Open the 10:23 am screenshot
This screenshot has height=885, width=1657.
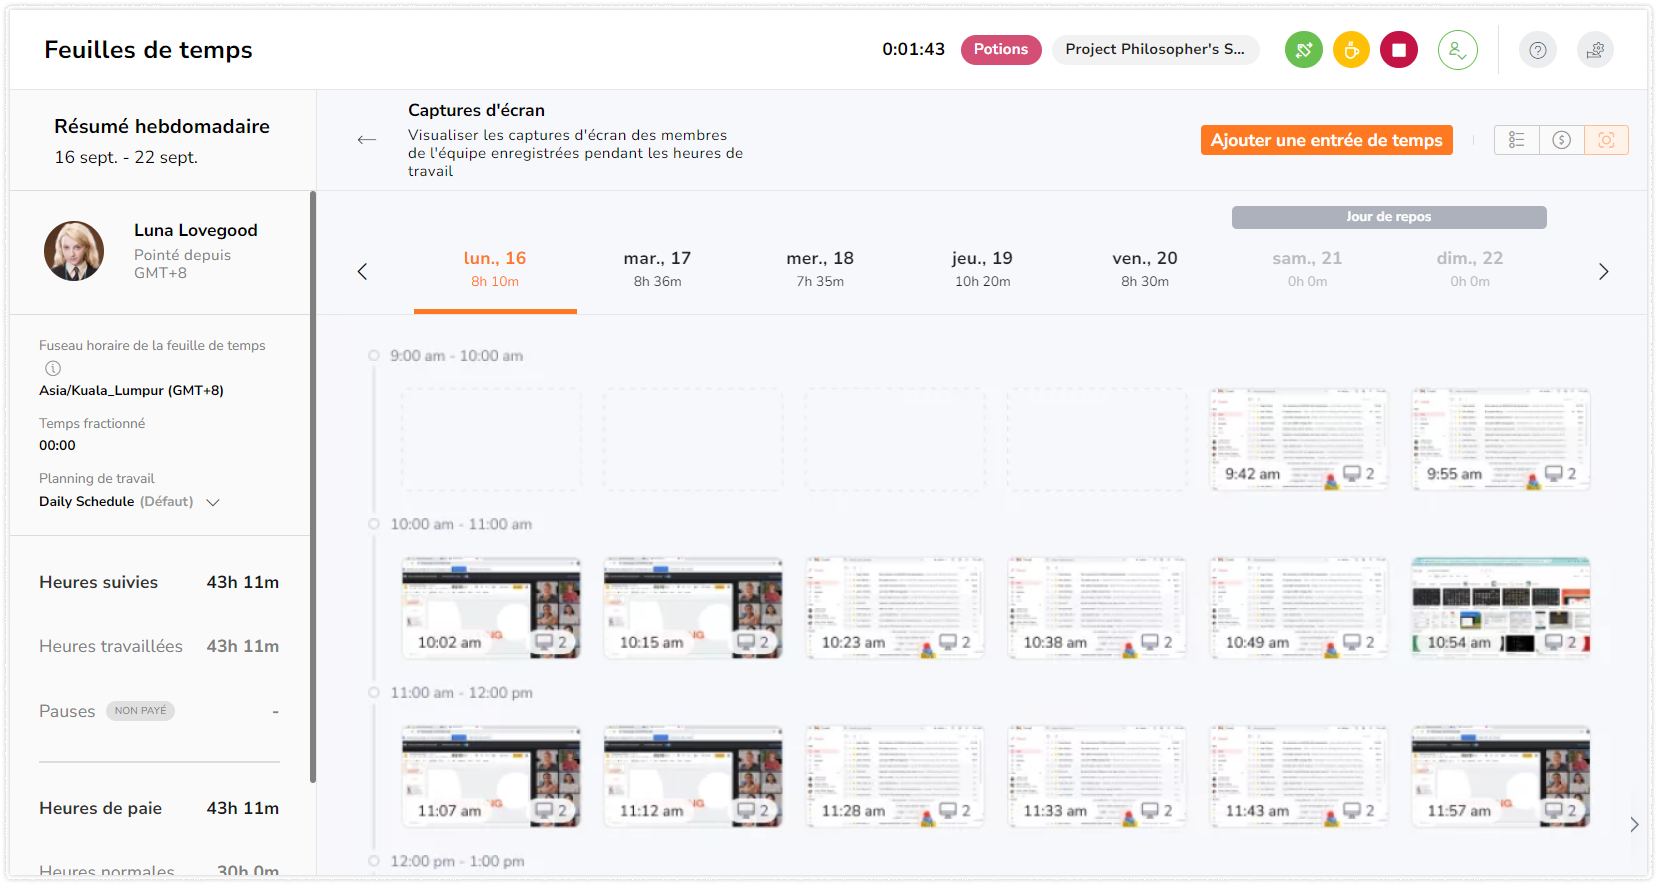(895, 608)
